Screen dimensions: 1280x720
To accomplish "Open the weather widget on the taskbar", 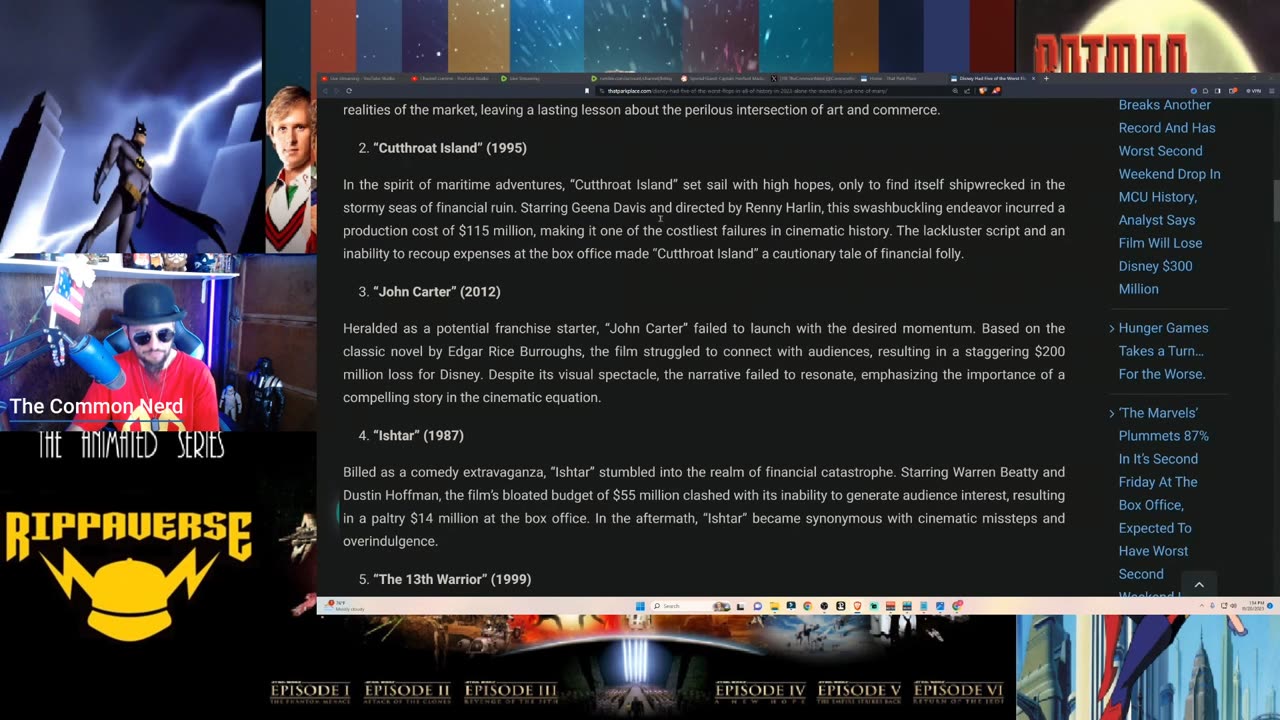I will click(342, 606).
